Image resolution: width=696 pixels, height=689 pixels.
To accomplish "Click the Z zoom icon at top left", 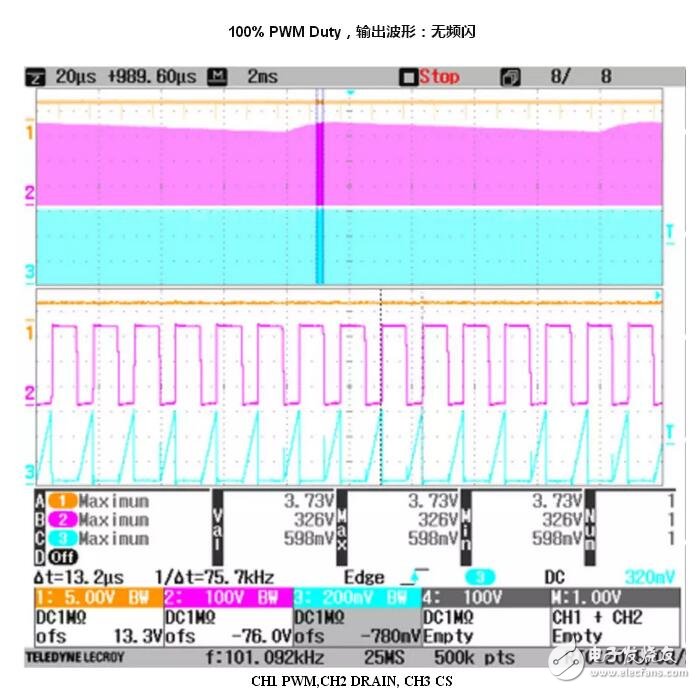I will point(36,77).
